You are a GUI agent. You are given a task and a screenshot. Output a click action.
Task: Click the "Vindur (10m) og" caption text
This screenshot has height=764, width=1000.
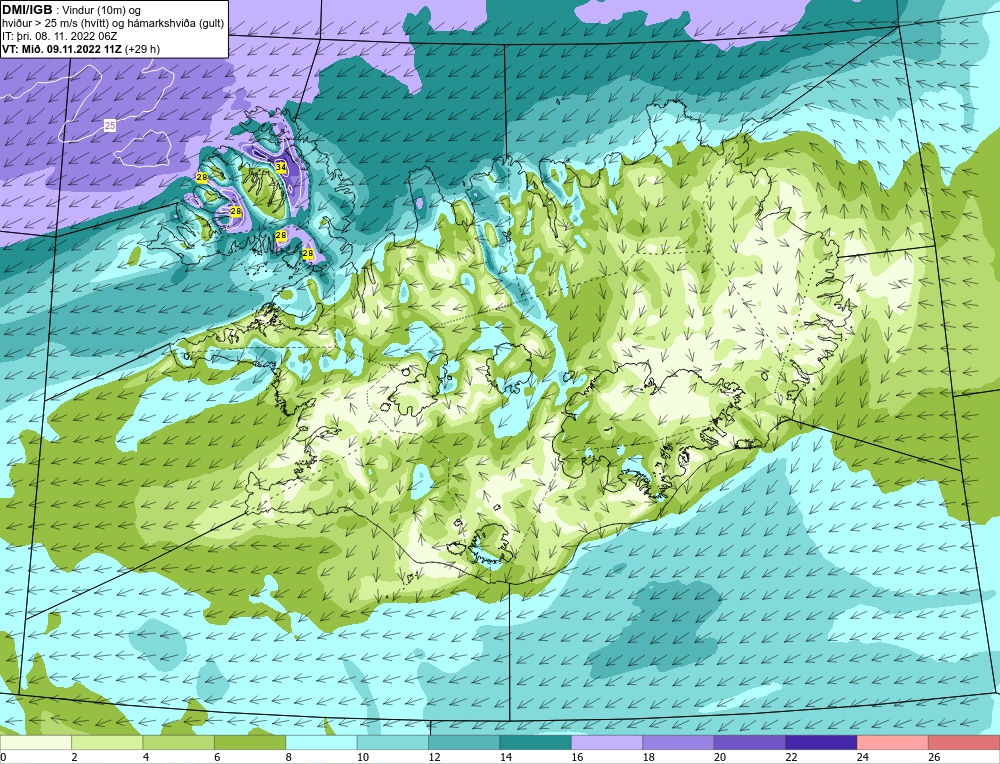(99, 10)
